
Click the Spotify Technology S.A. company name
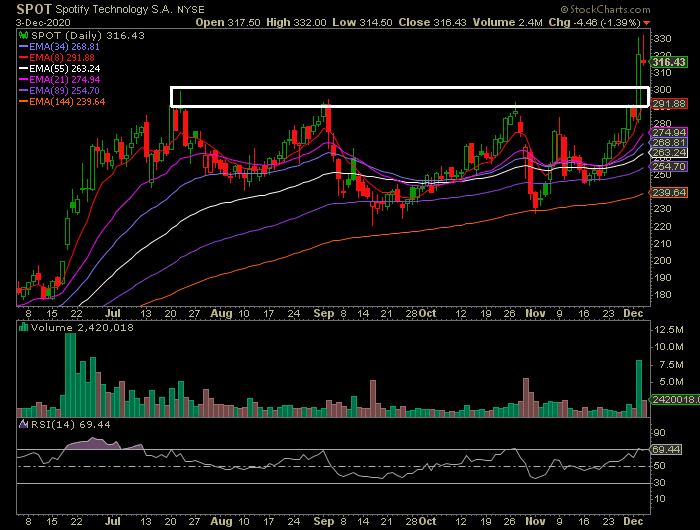114,9
